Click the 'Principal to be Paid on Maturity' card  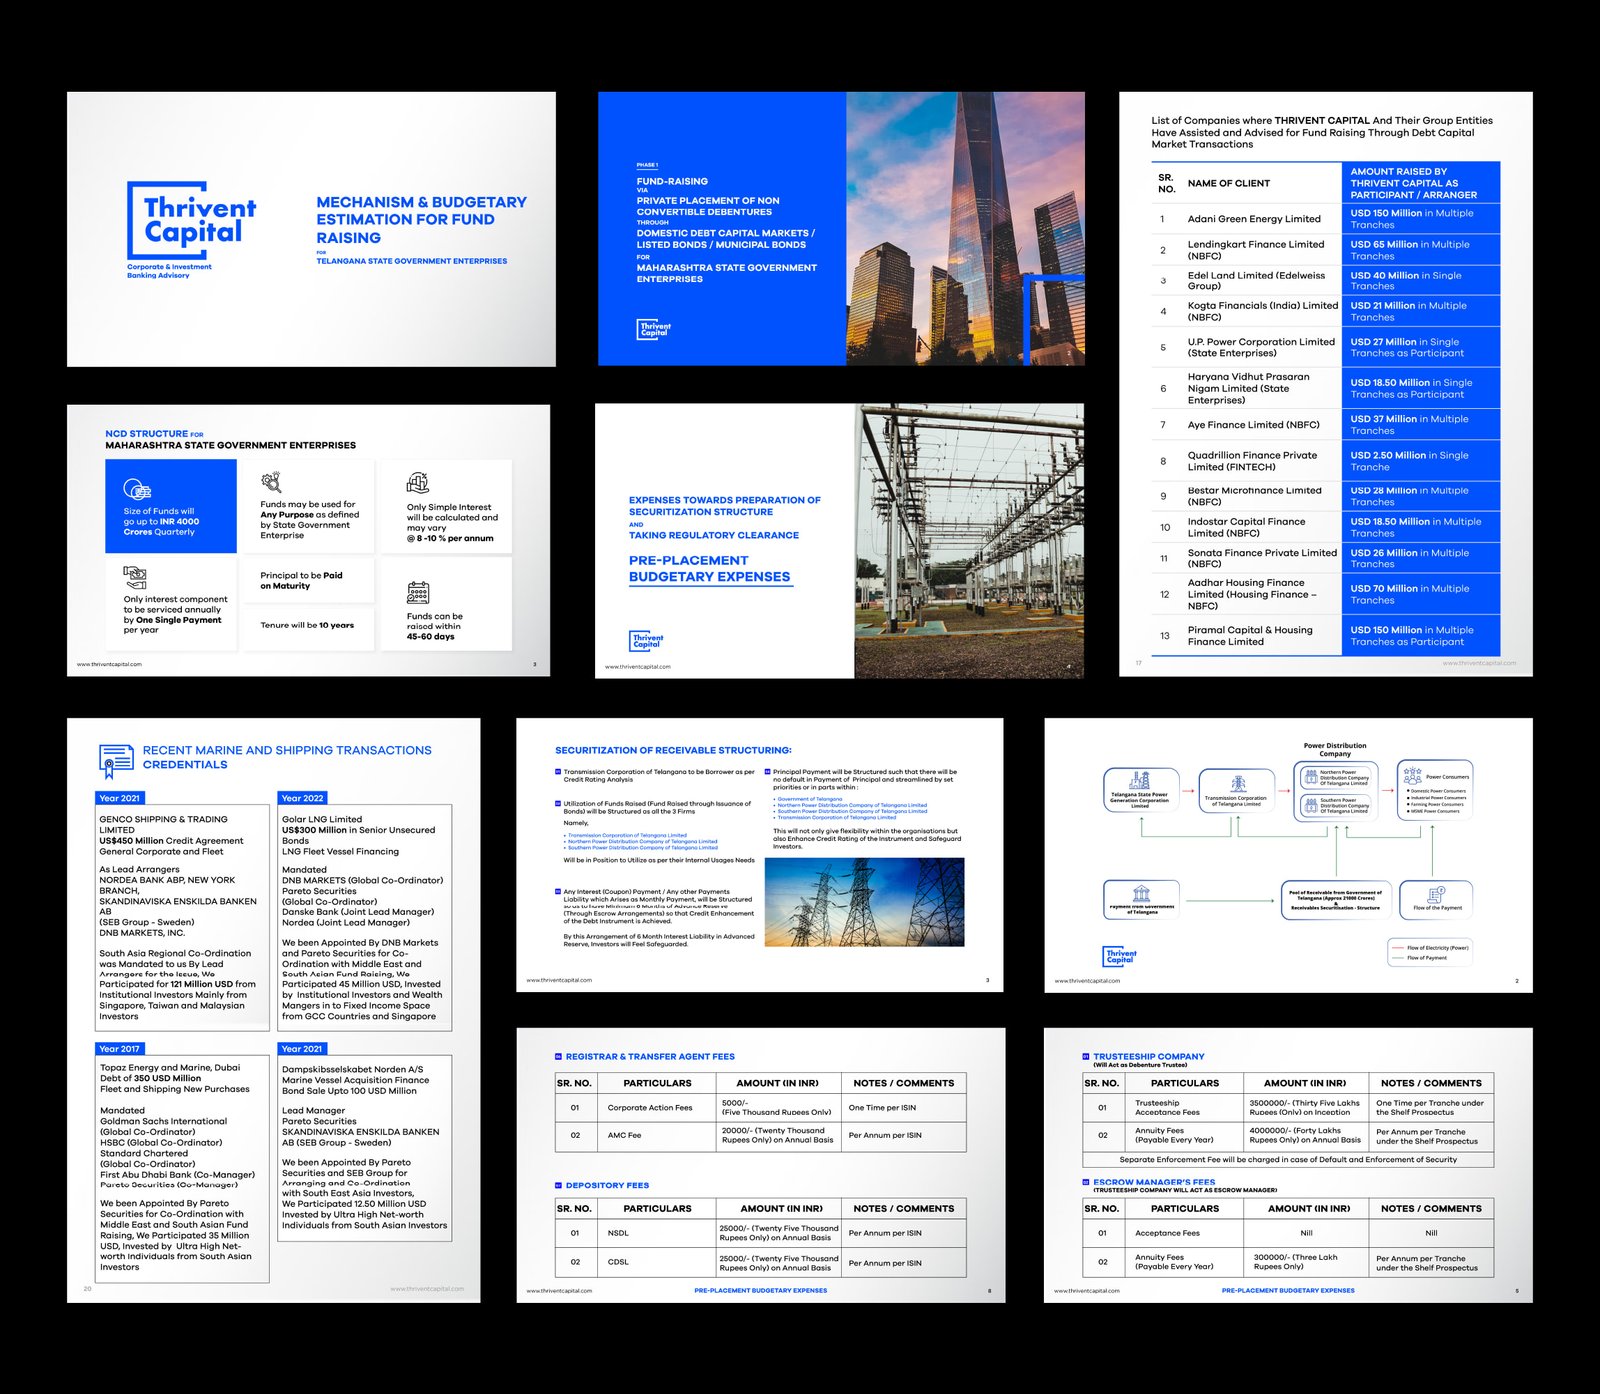click(x=308, y=581)
